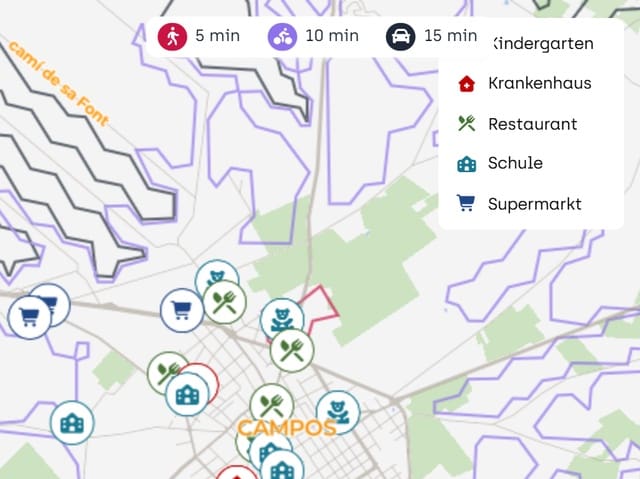Click the restaurant marker above the CAMPOS label
This screenshot has height=479, width=640.
[x=272, y=405]
